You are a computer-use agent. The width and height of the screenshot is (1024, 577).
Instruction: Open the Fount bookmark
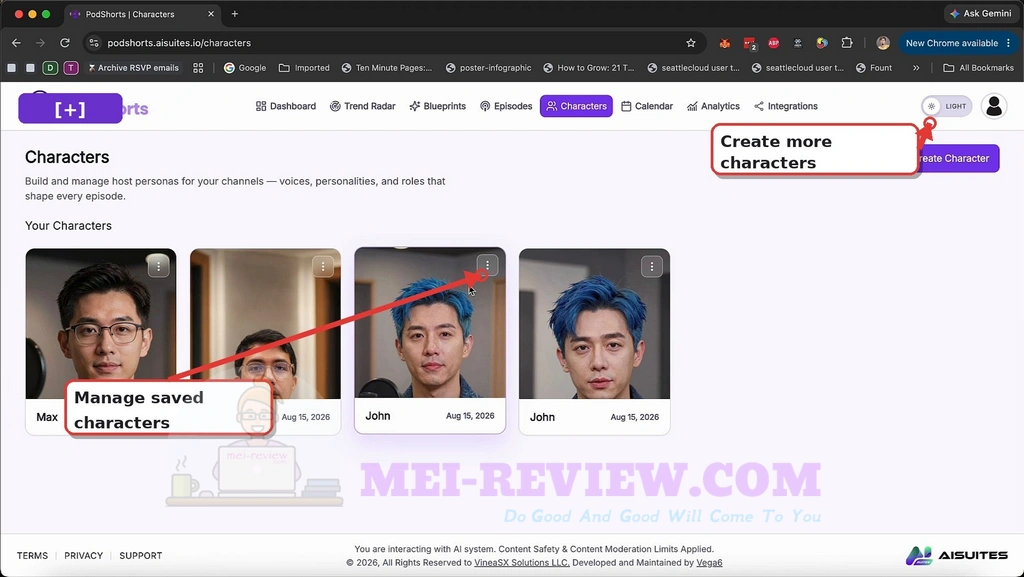point(874,68)
